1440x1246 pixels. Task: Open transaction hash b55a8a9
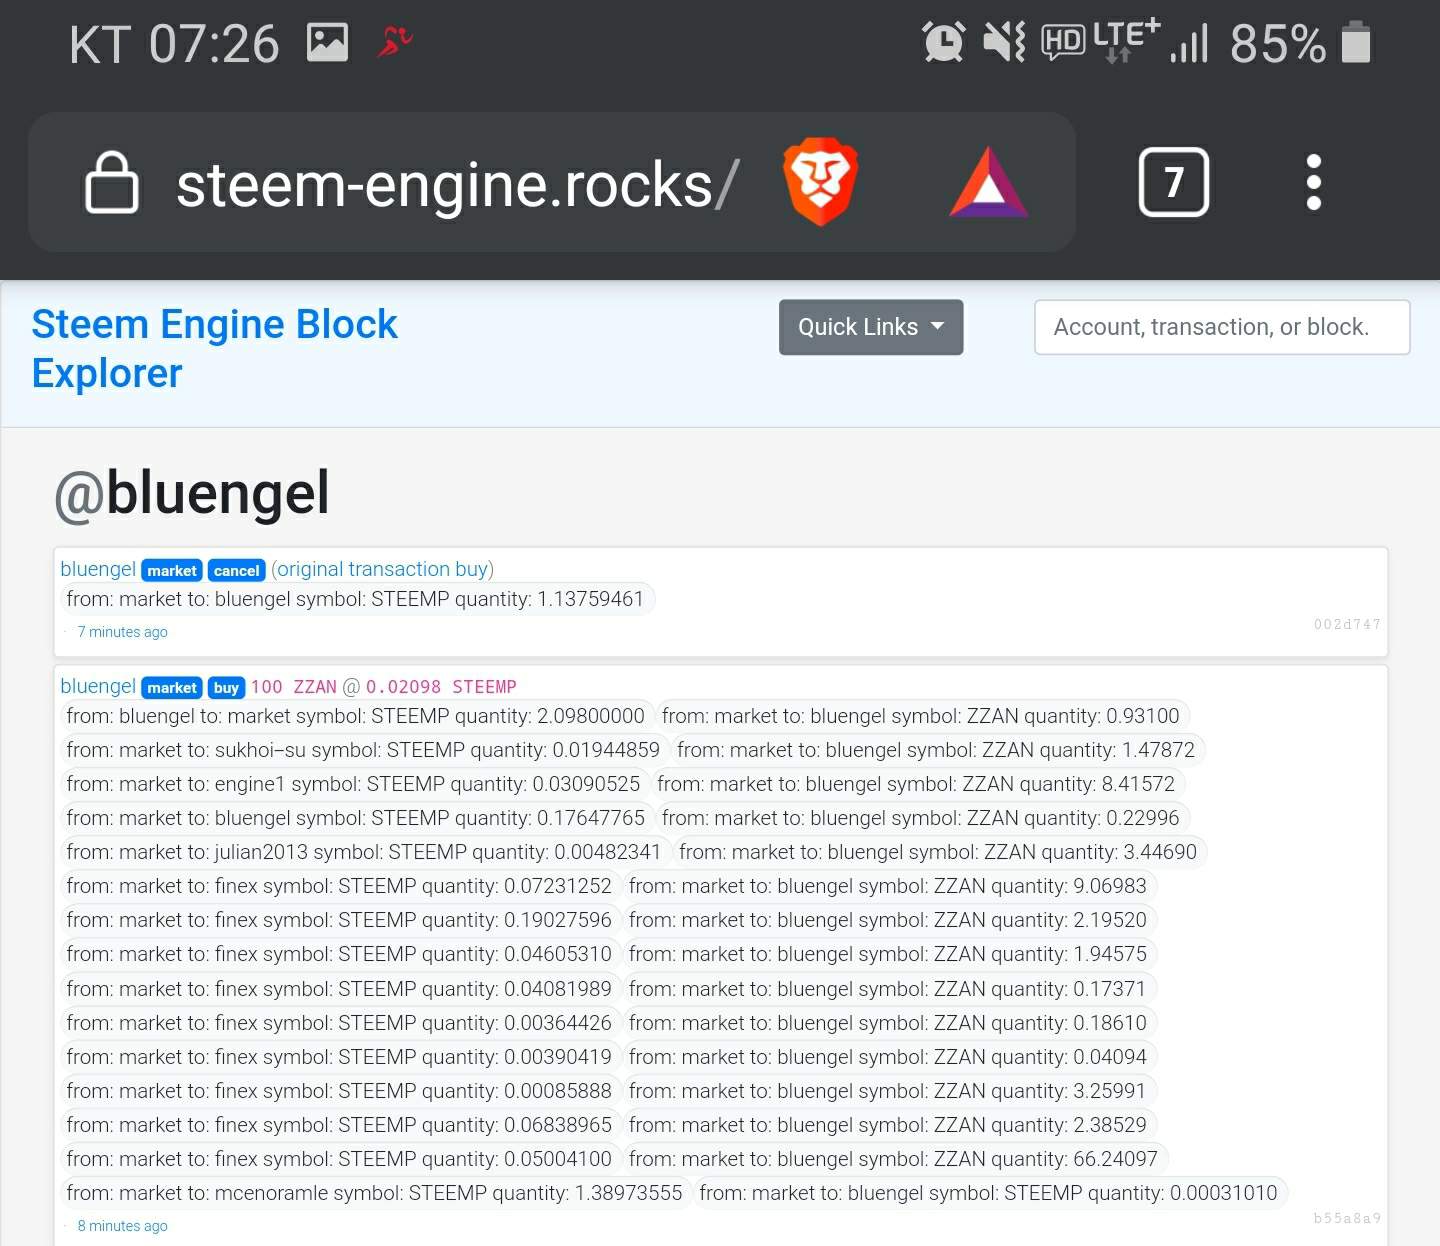point(1346,1218)
